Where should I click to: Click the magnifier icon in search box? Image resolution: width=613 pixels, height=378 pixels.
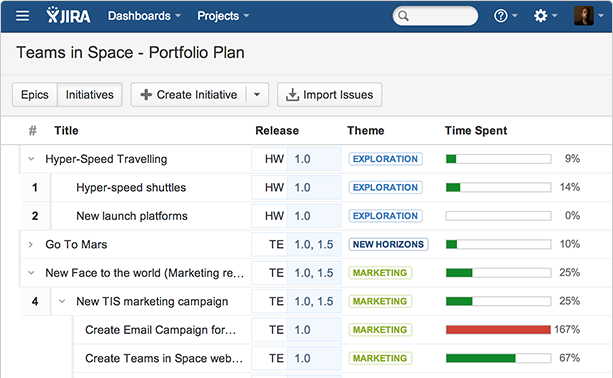(x=403, y=16)
